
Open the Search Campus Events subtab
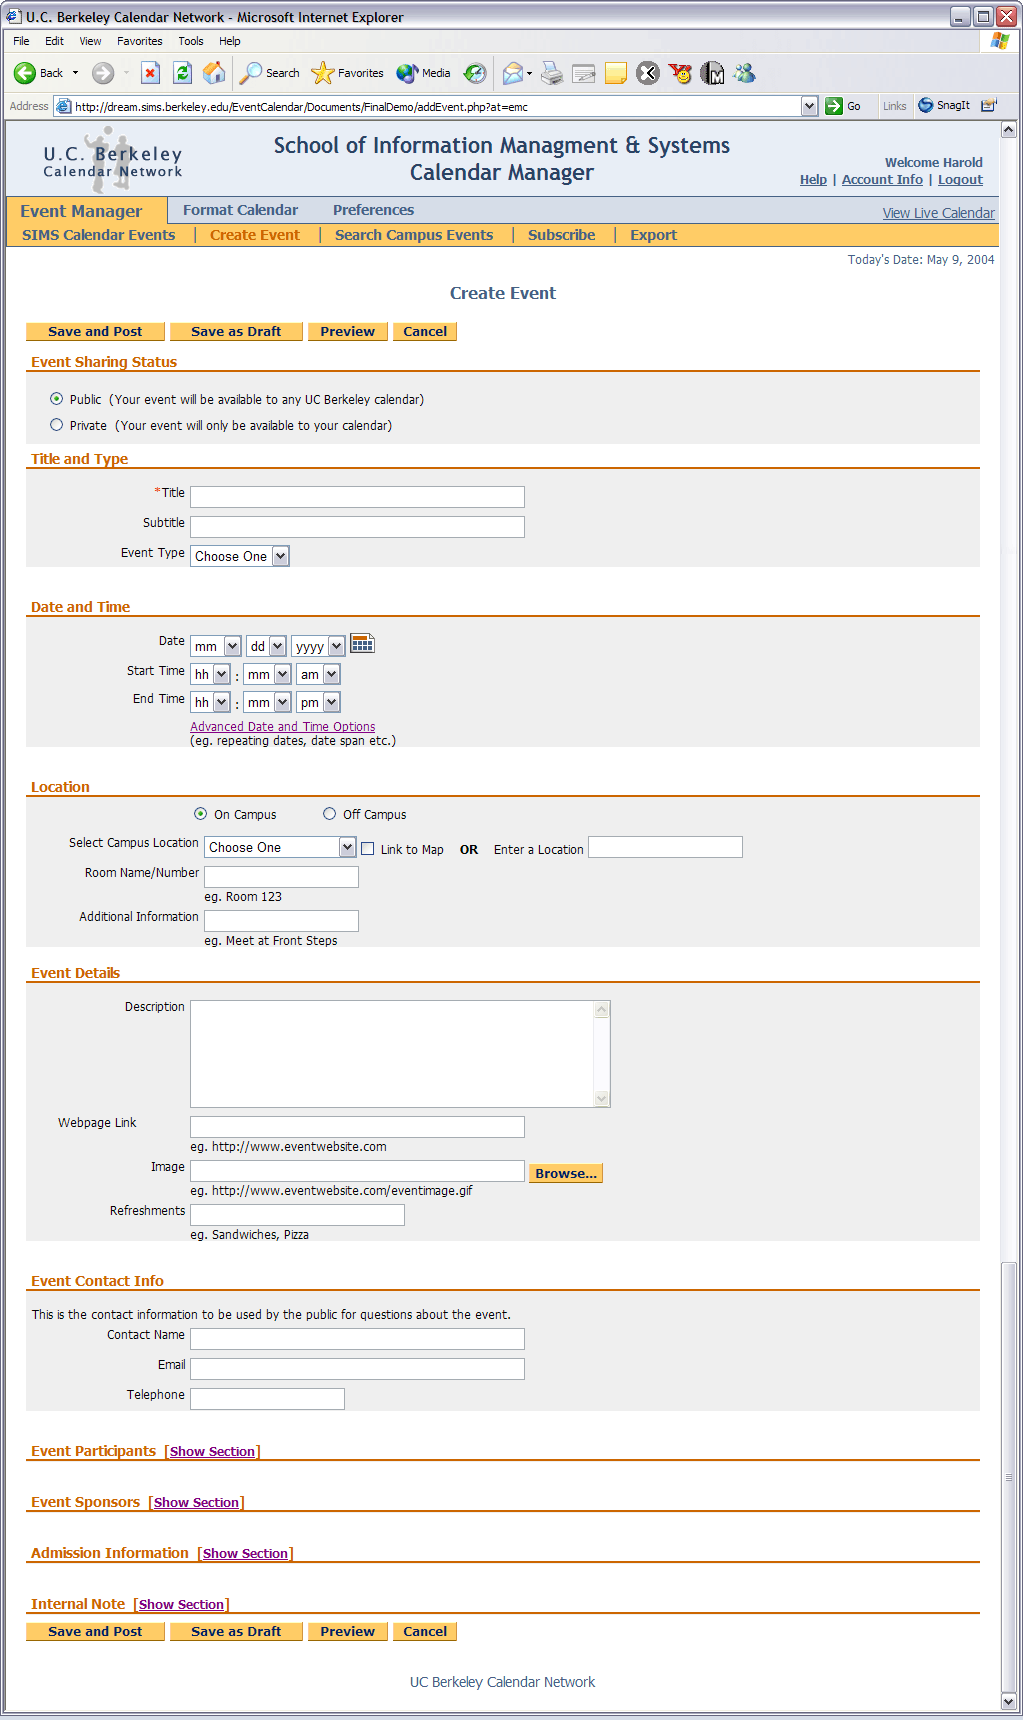tap(414, 235)
